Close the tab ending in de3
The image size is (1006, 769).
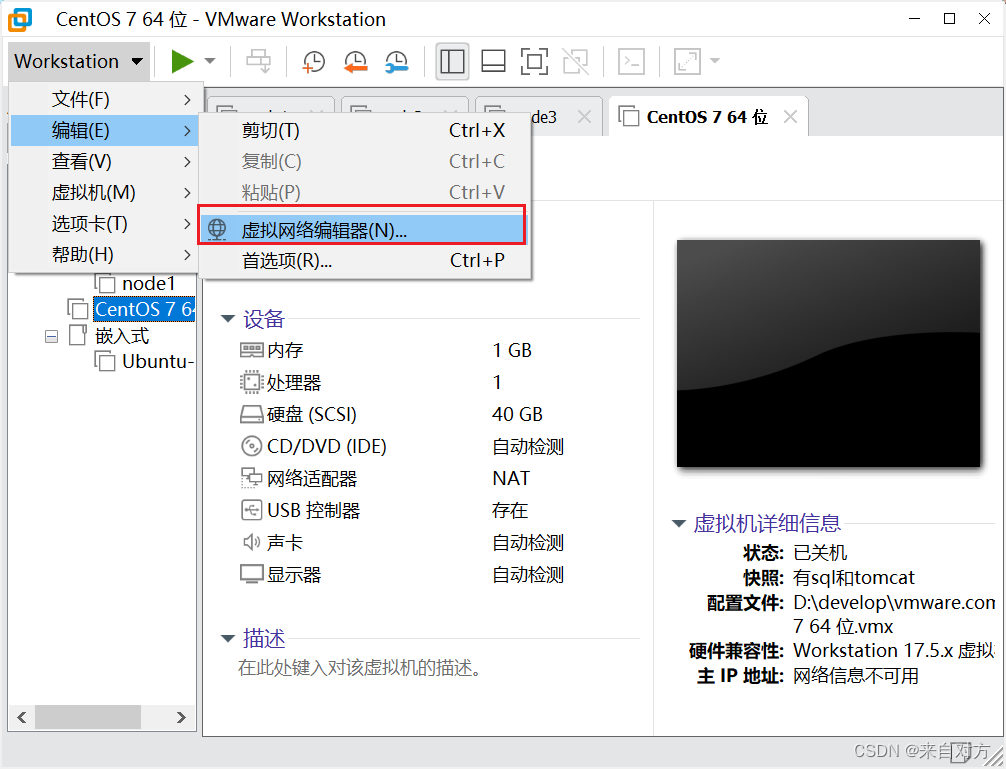point(584,117)
